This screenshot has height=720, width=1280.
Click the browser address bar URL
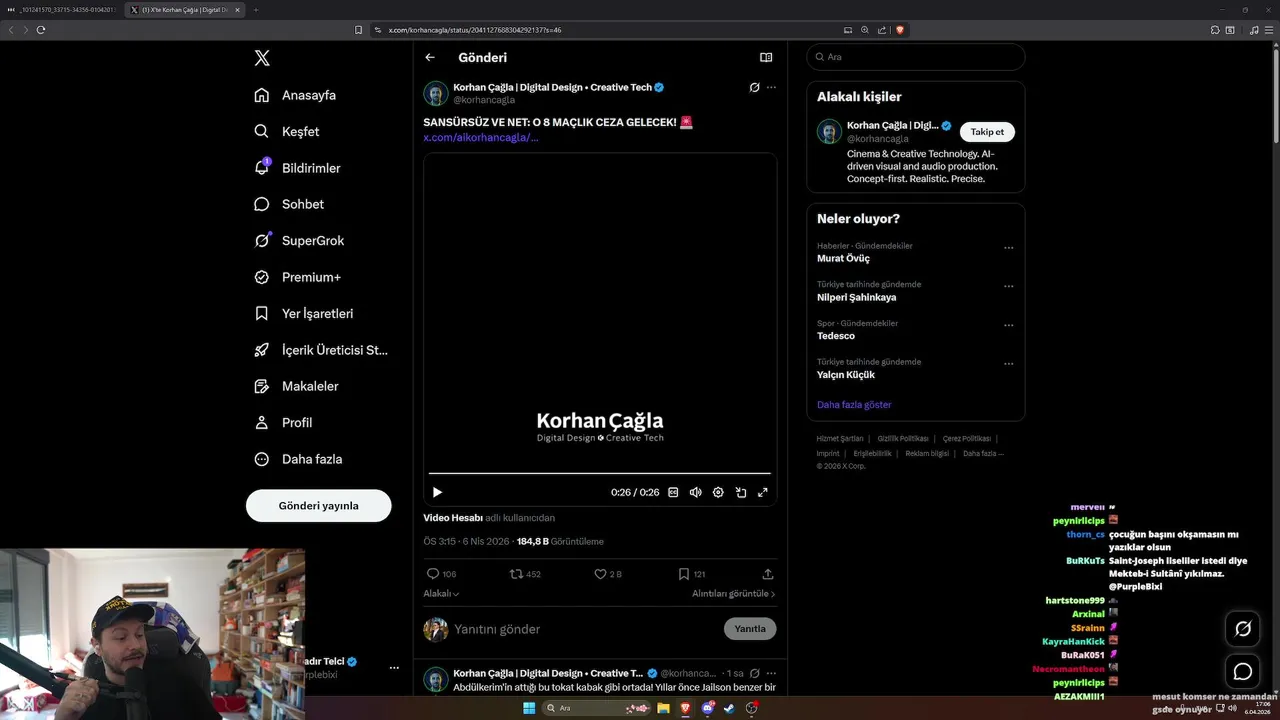[475, 30]
